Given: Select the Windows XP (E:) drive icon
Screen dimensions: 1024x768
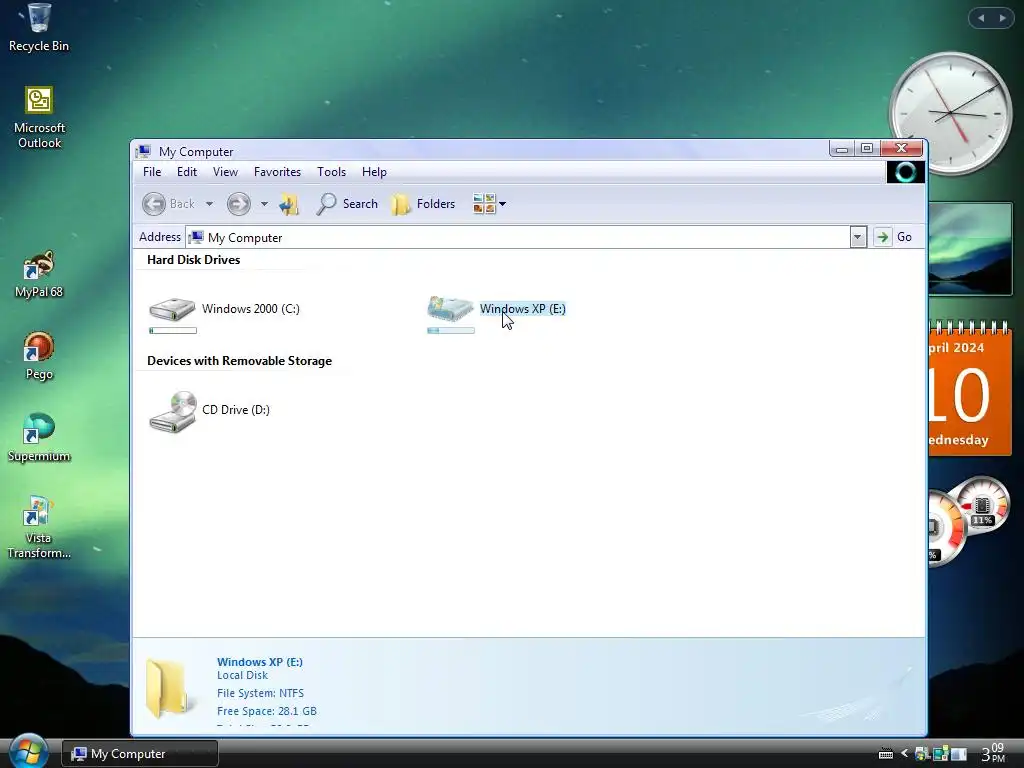Looking at the screenshot, I should point(451,308).
